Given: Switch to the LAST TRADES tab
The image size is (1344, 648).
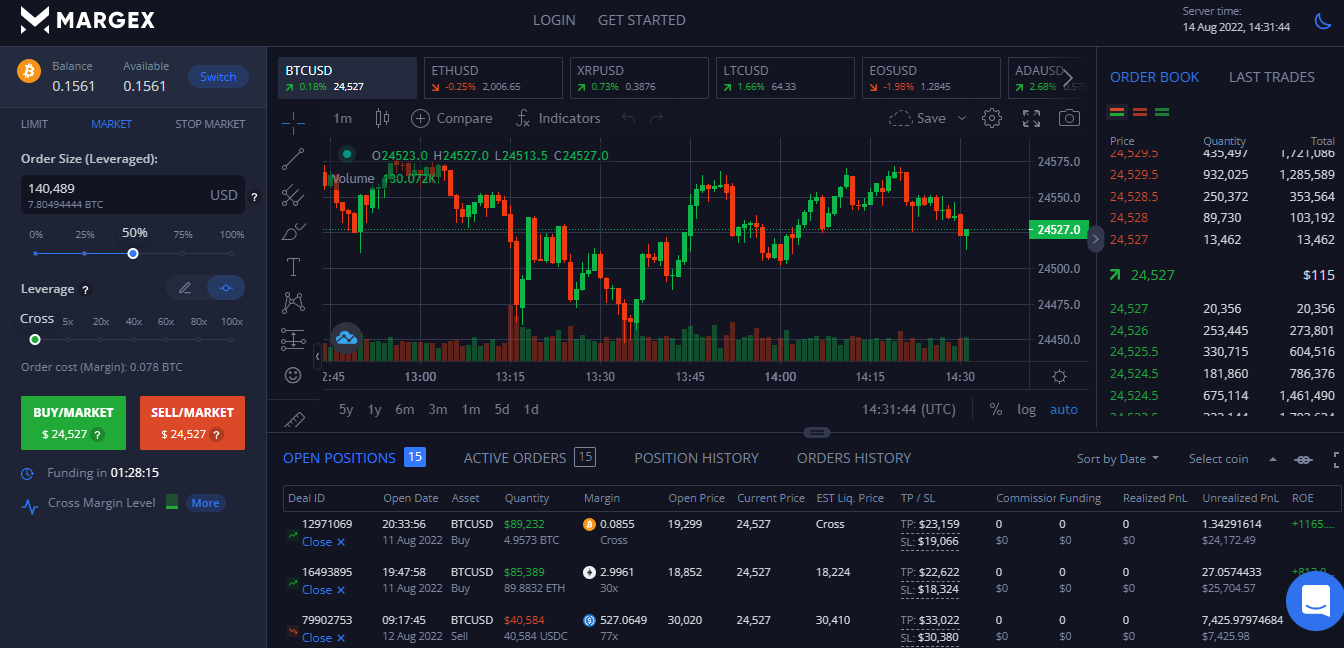Looking at the screenshot, I should point(1271,77).
